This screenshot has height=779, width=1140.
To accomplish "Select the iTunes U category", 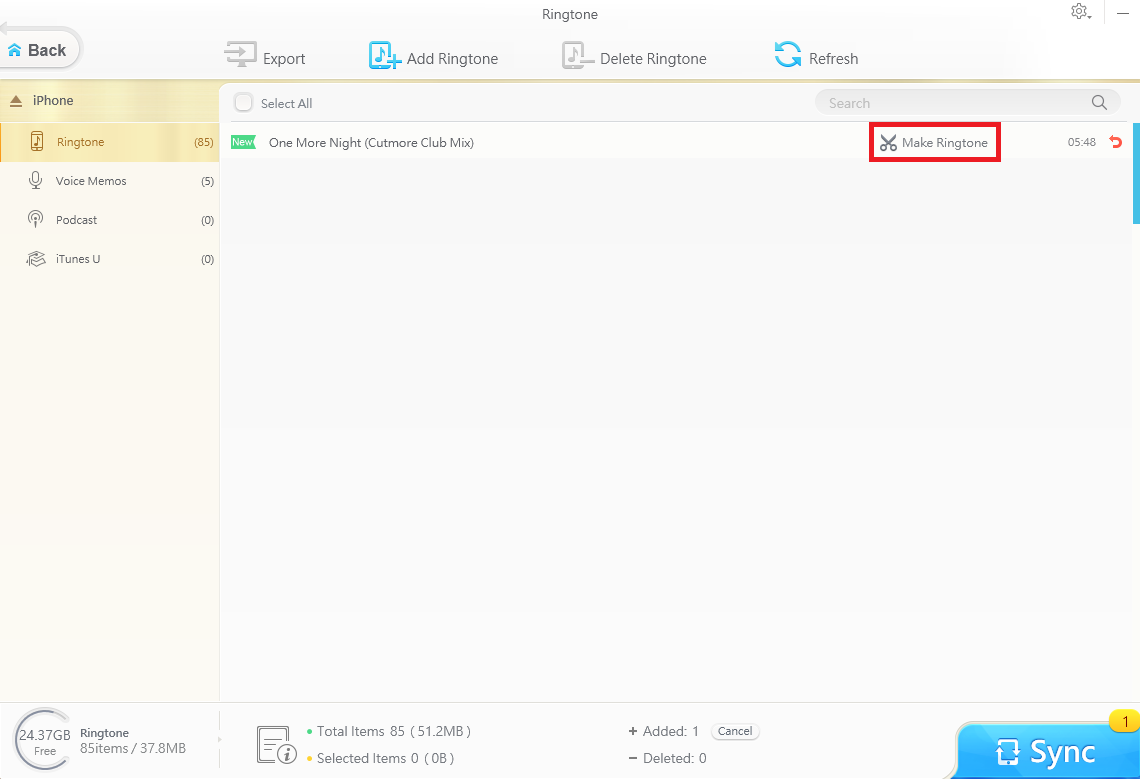I will (x=78, y=259).
